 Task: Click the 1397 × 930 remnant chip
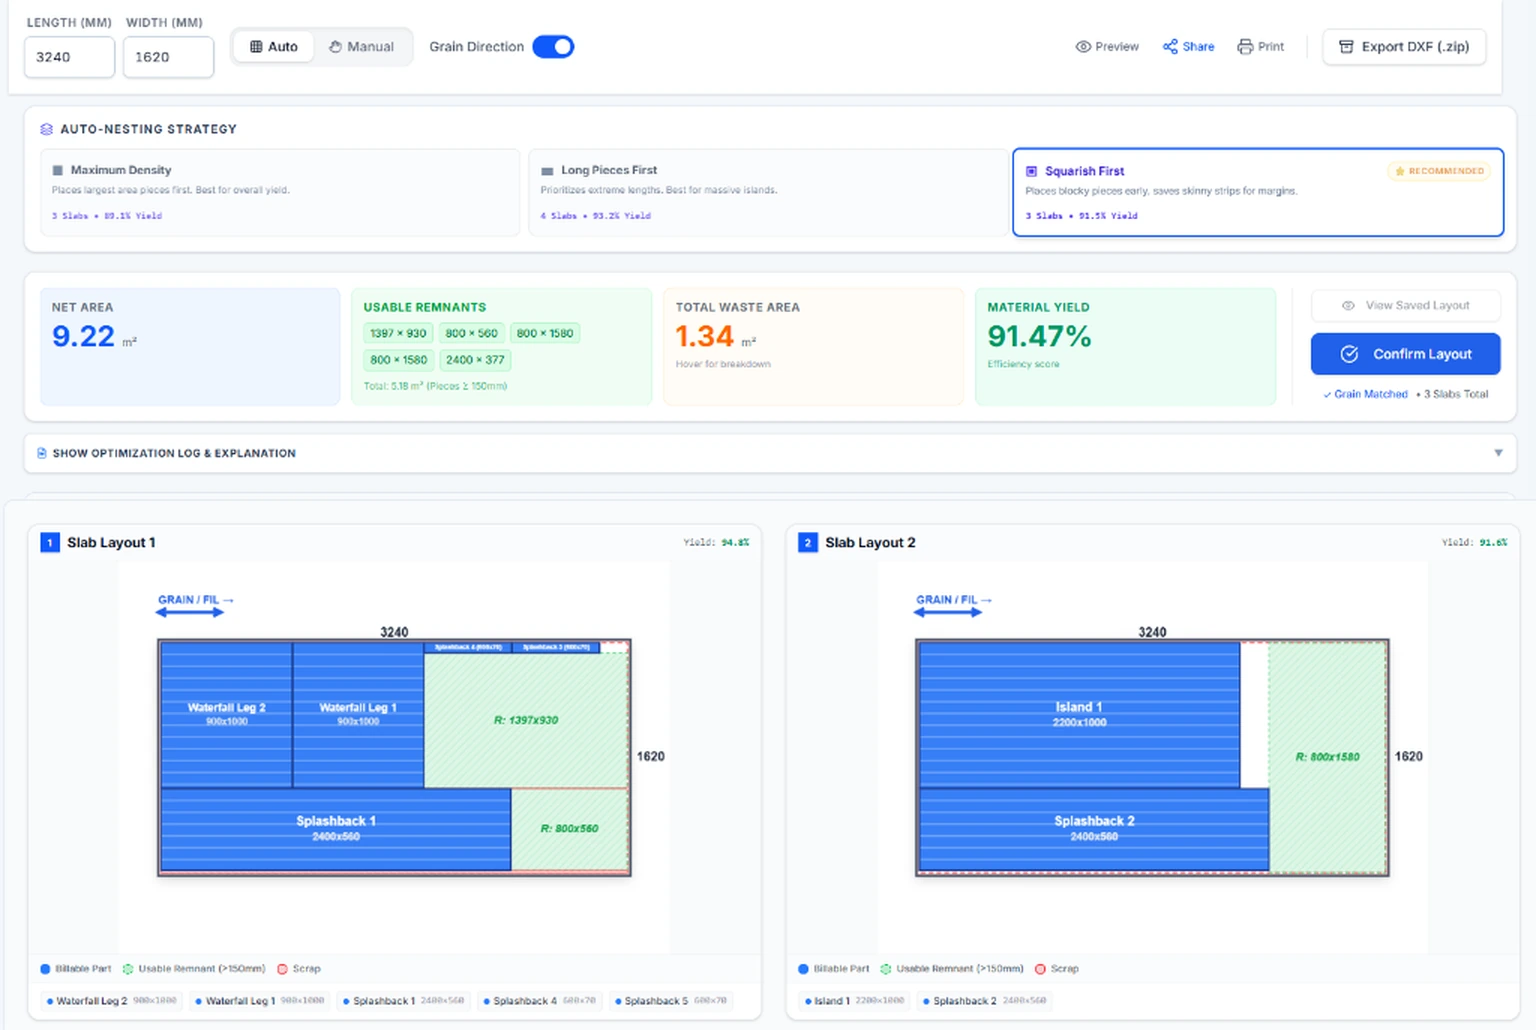398,333
